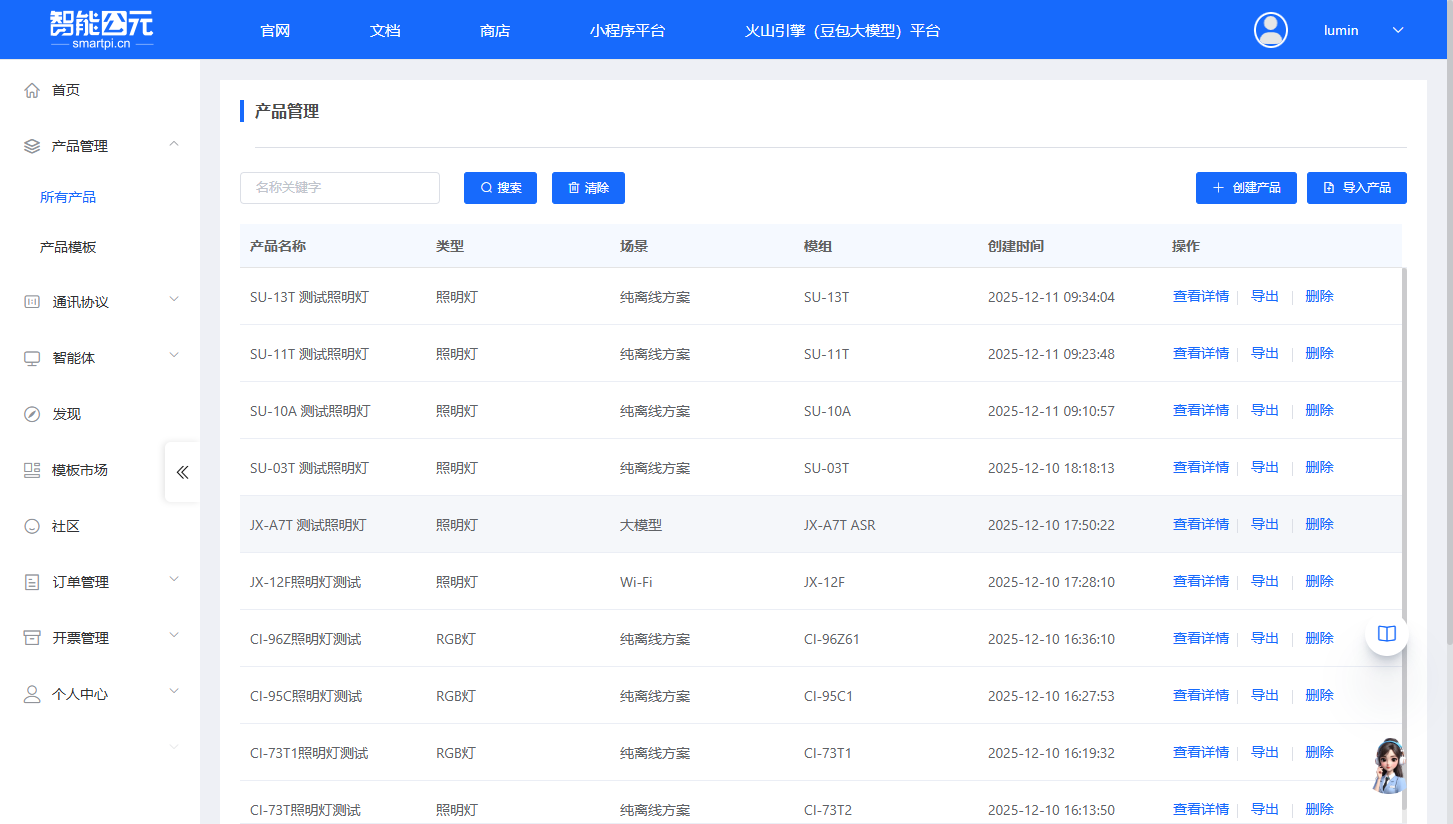Image resolution: width=1453 pixels, height=824 pixels.
Task: Click the compass icon beside 发现
Action: [32, 414]
